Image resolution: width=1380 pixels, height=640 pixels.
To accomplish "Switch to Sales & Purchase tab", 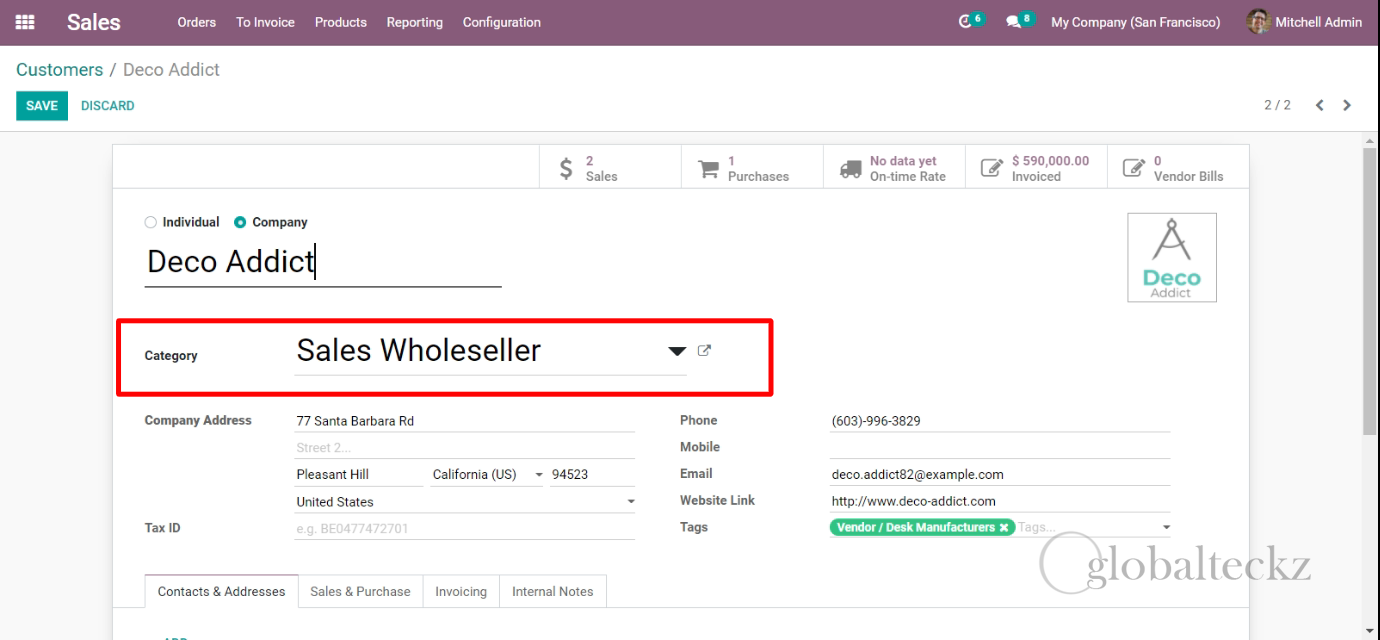I will tap(360, 591).
